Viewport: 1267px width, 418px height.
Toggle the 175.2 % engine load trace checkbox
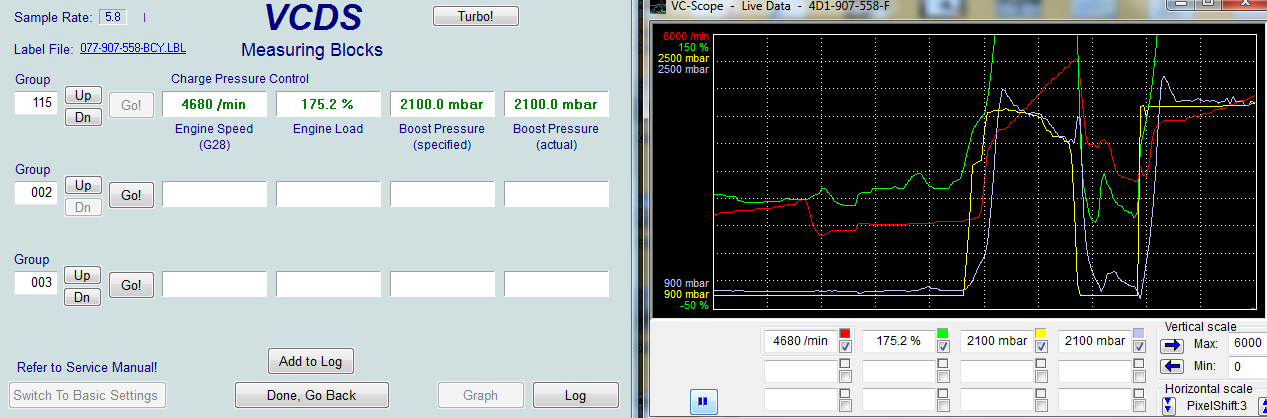pos(942,347)
